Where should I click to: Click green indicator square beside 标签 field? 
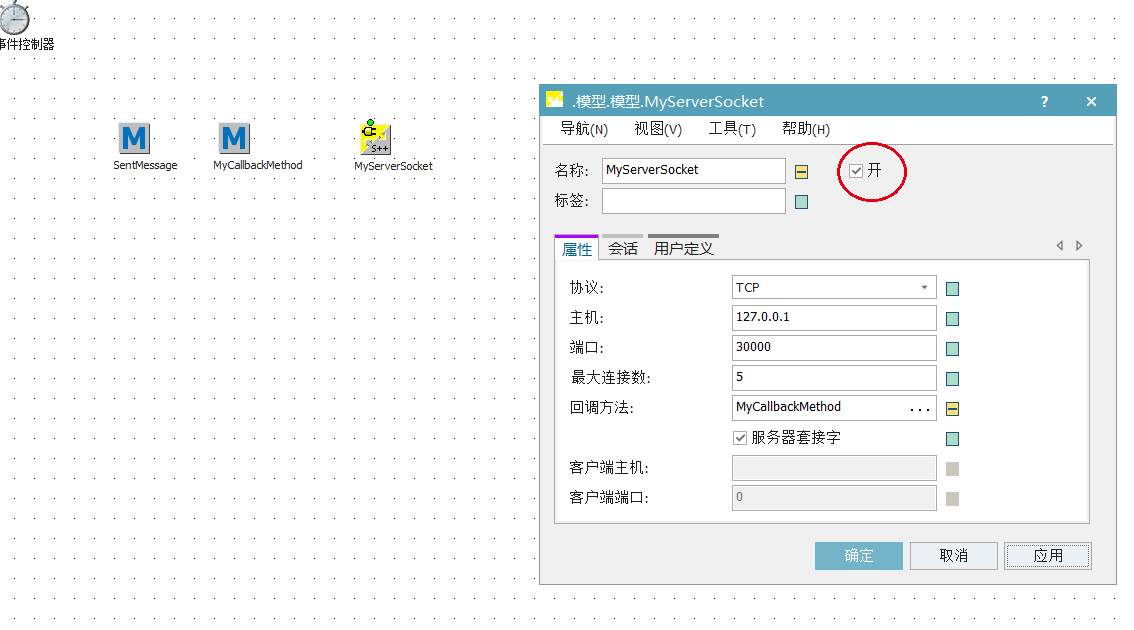click(x=802, y=201)
